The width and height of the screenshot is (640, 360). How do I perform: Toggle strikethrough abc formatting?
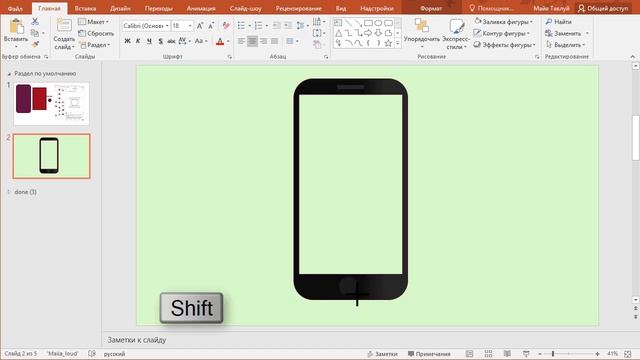[x=171, y=41]
